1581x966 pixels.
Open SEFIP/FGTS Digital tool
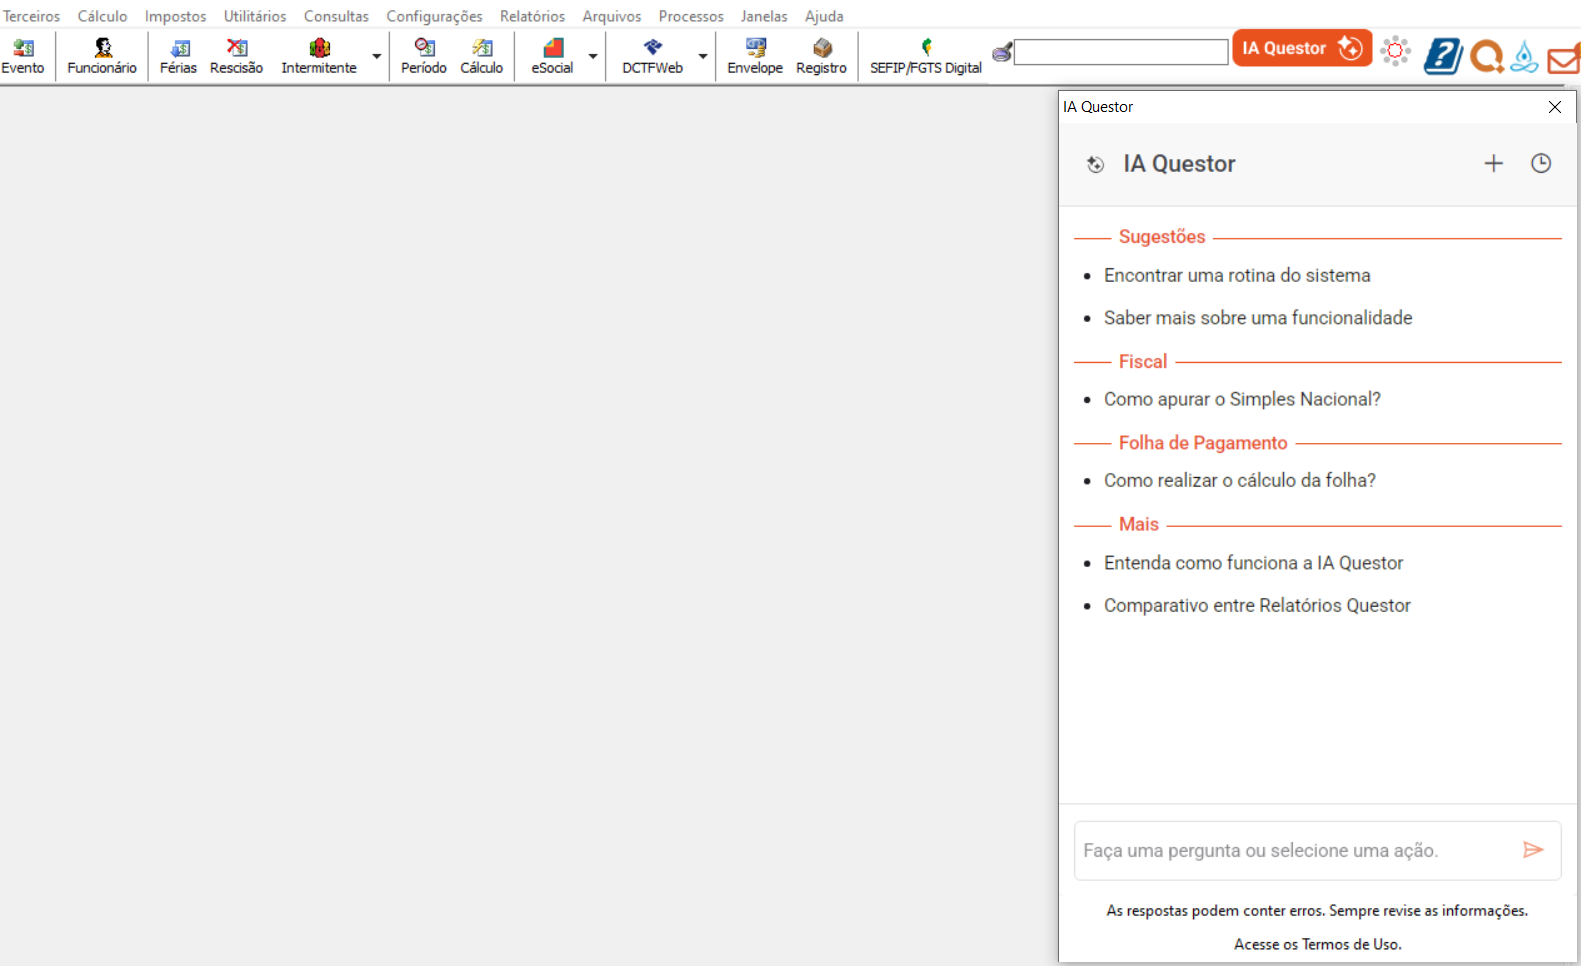pyautogui.click(x=925, y=56)
